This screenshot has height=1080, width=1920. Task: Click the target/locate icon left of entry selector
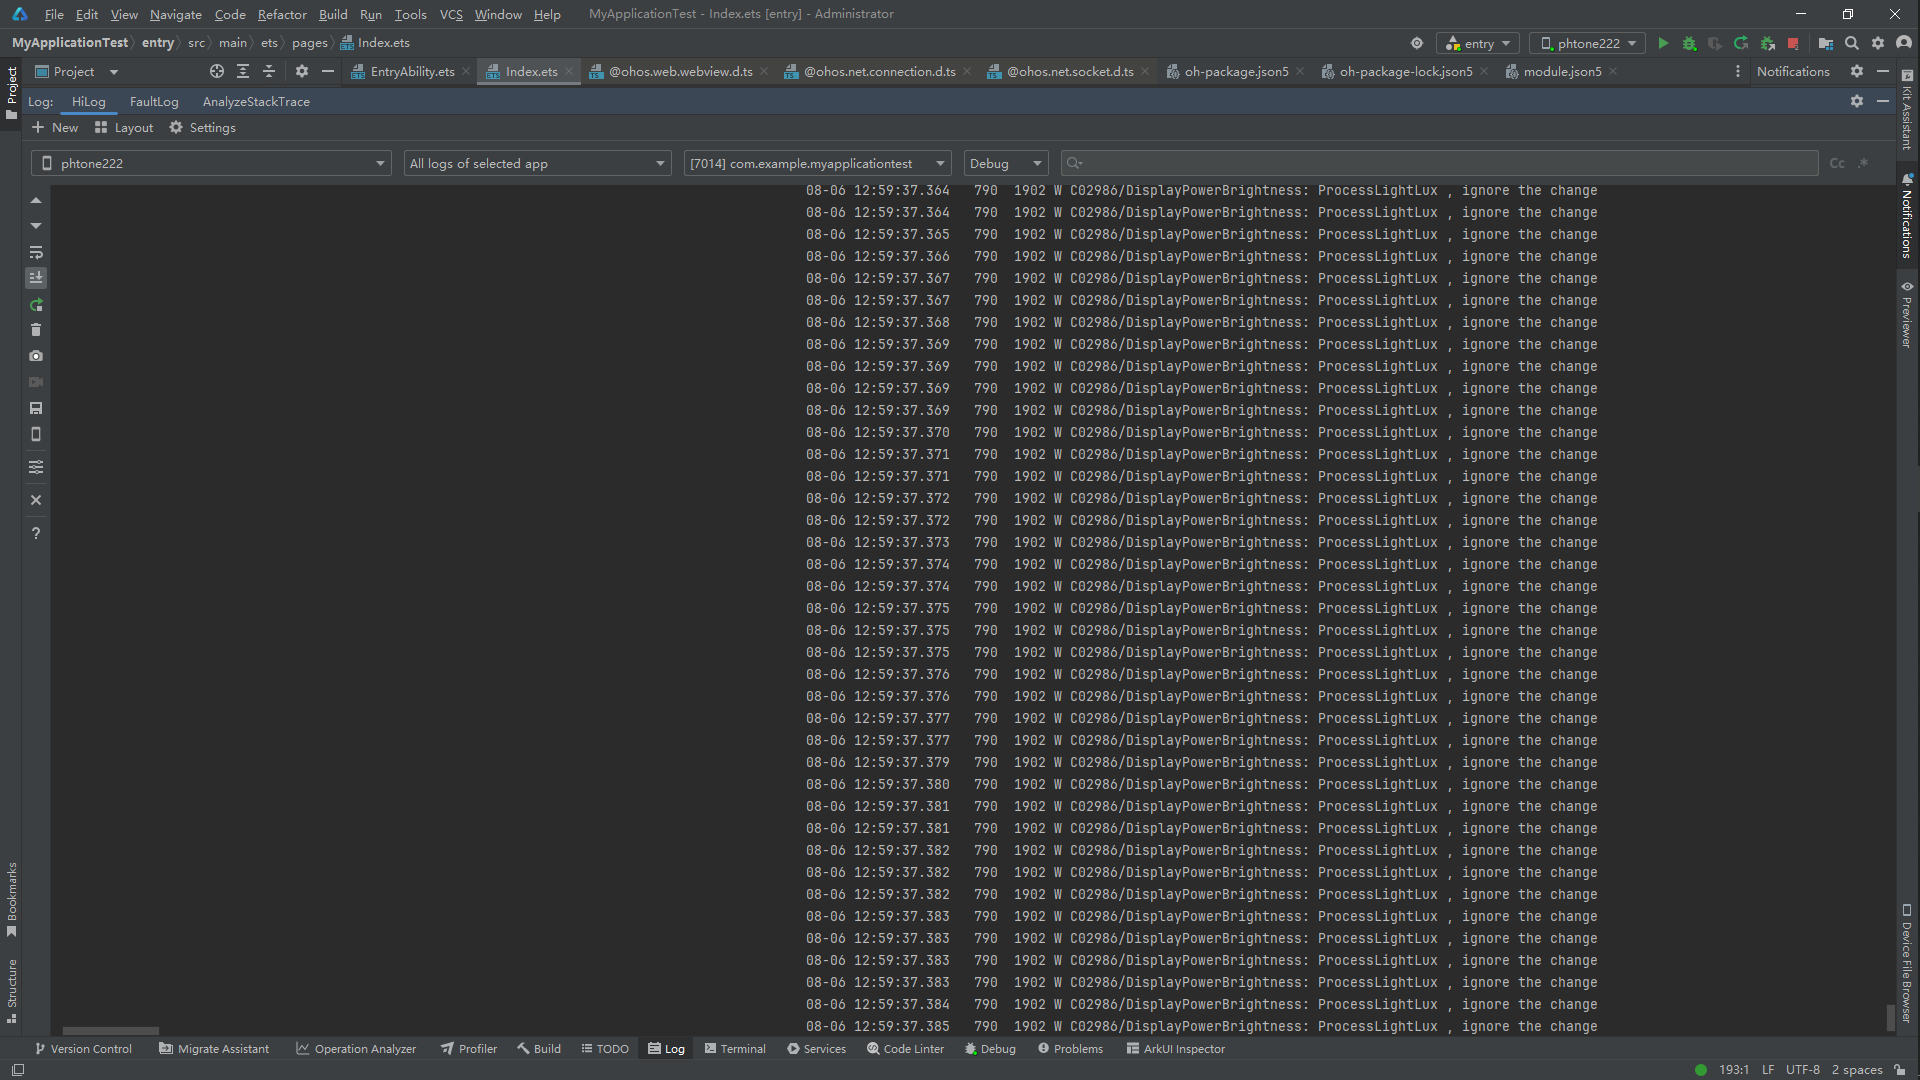[x=1417, y=43]
